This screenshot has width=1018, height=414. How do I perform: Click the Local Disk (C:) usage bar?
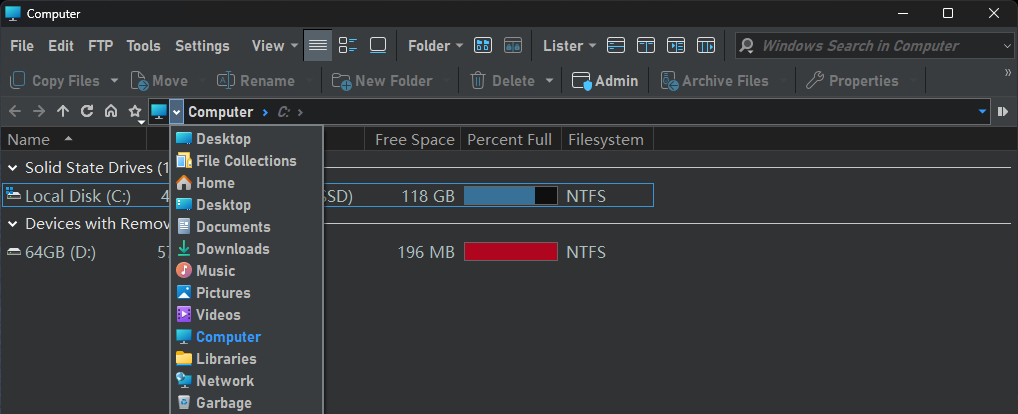[510, 196]
